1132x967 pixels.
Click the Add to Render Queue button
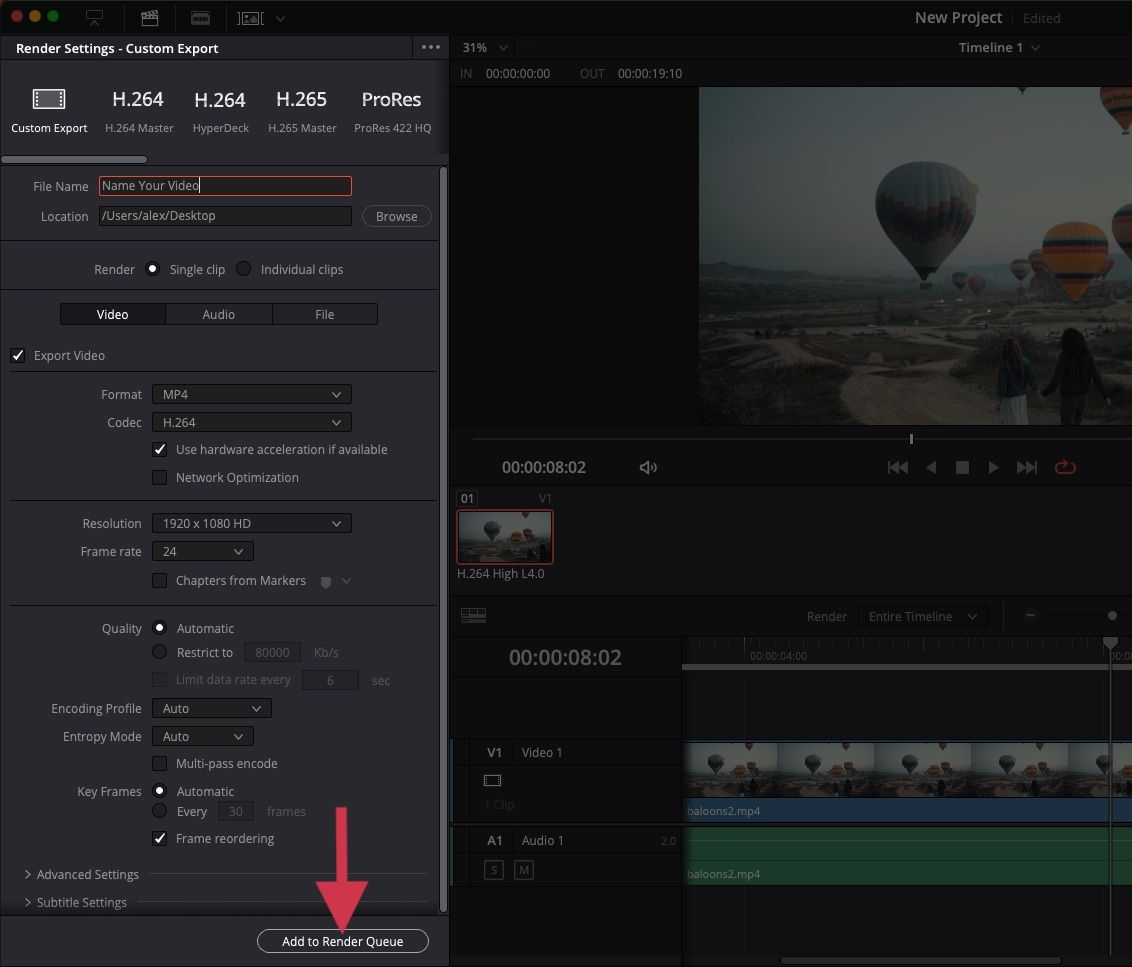(342, 941)
